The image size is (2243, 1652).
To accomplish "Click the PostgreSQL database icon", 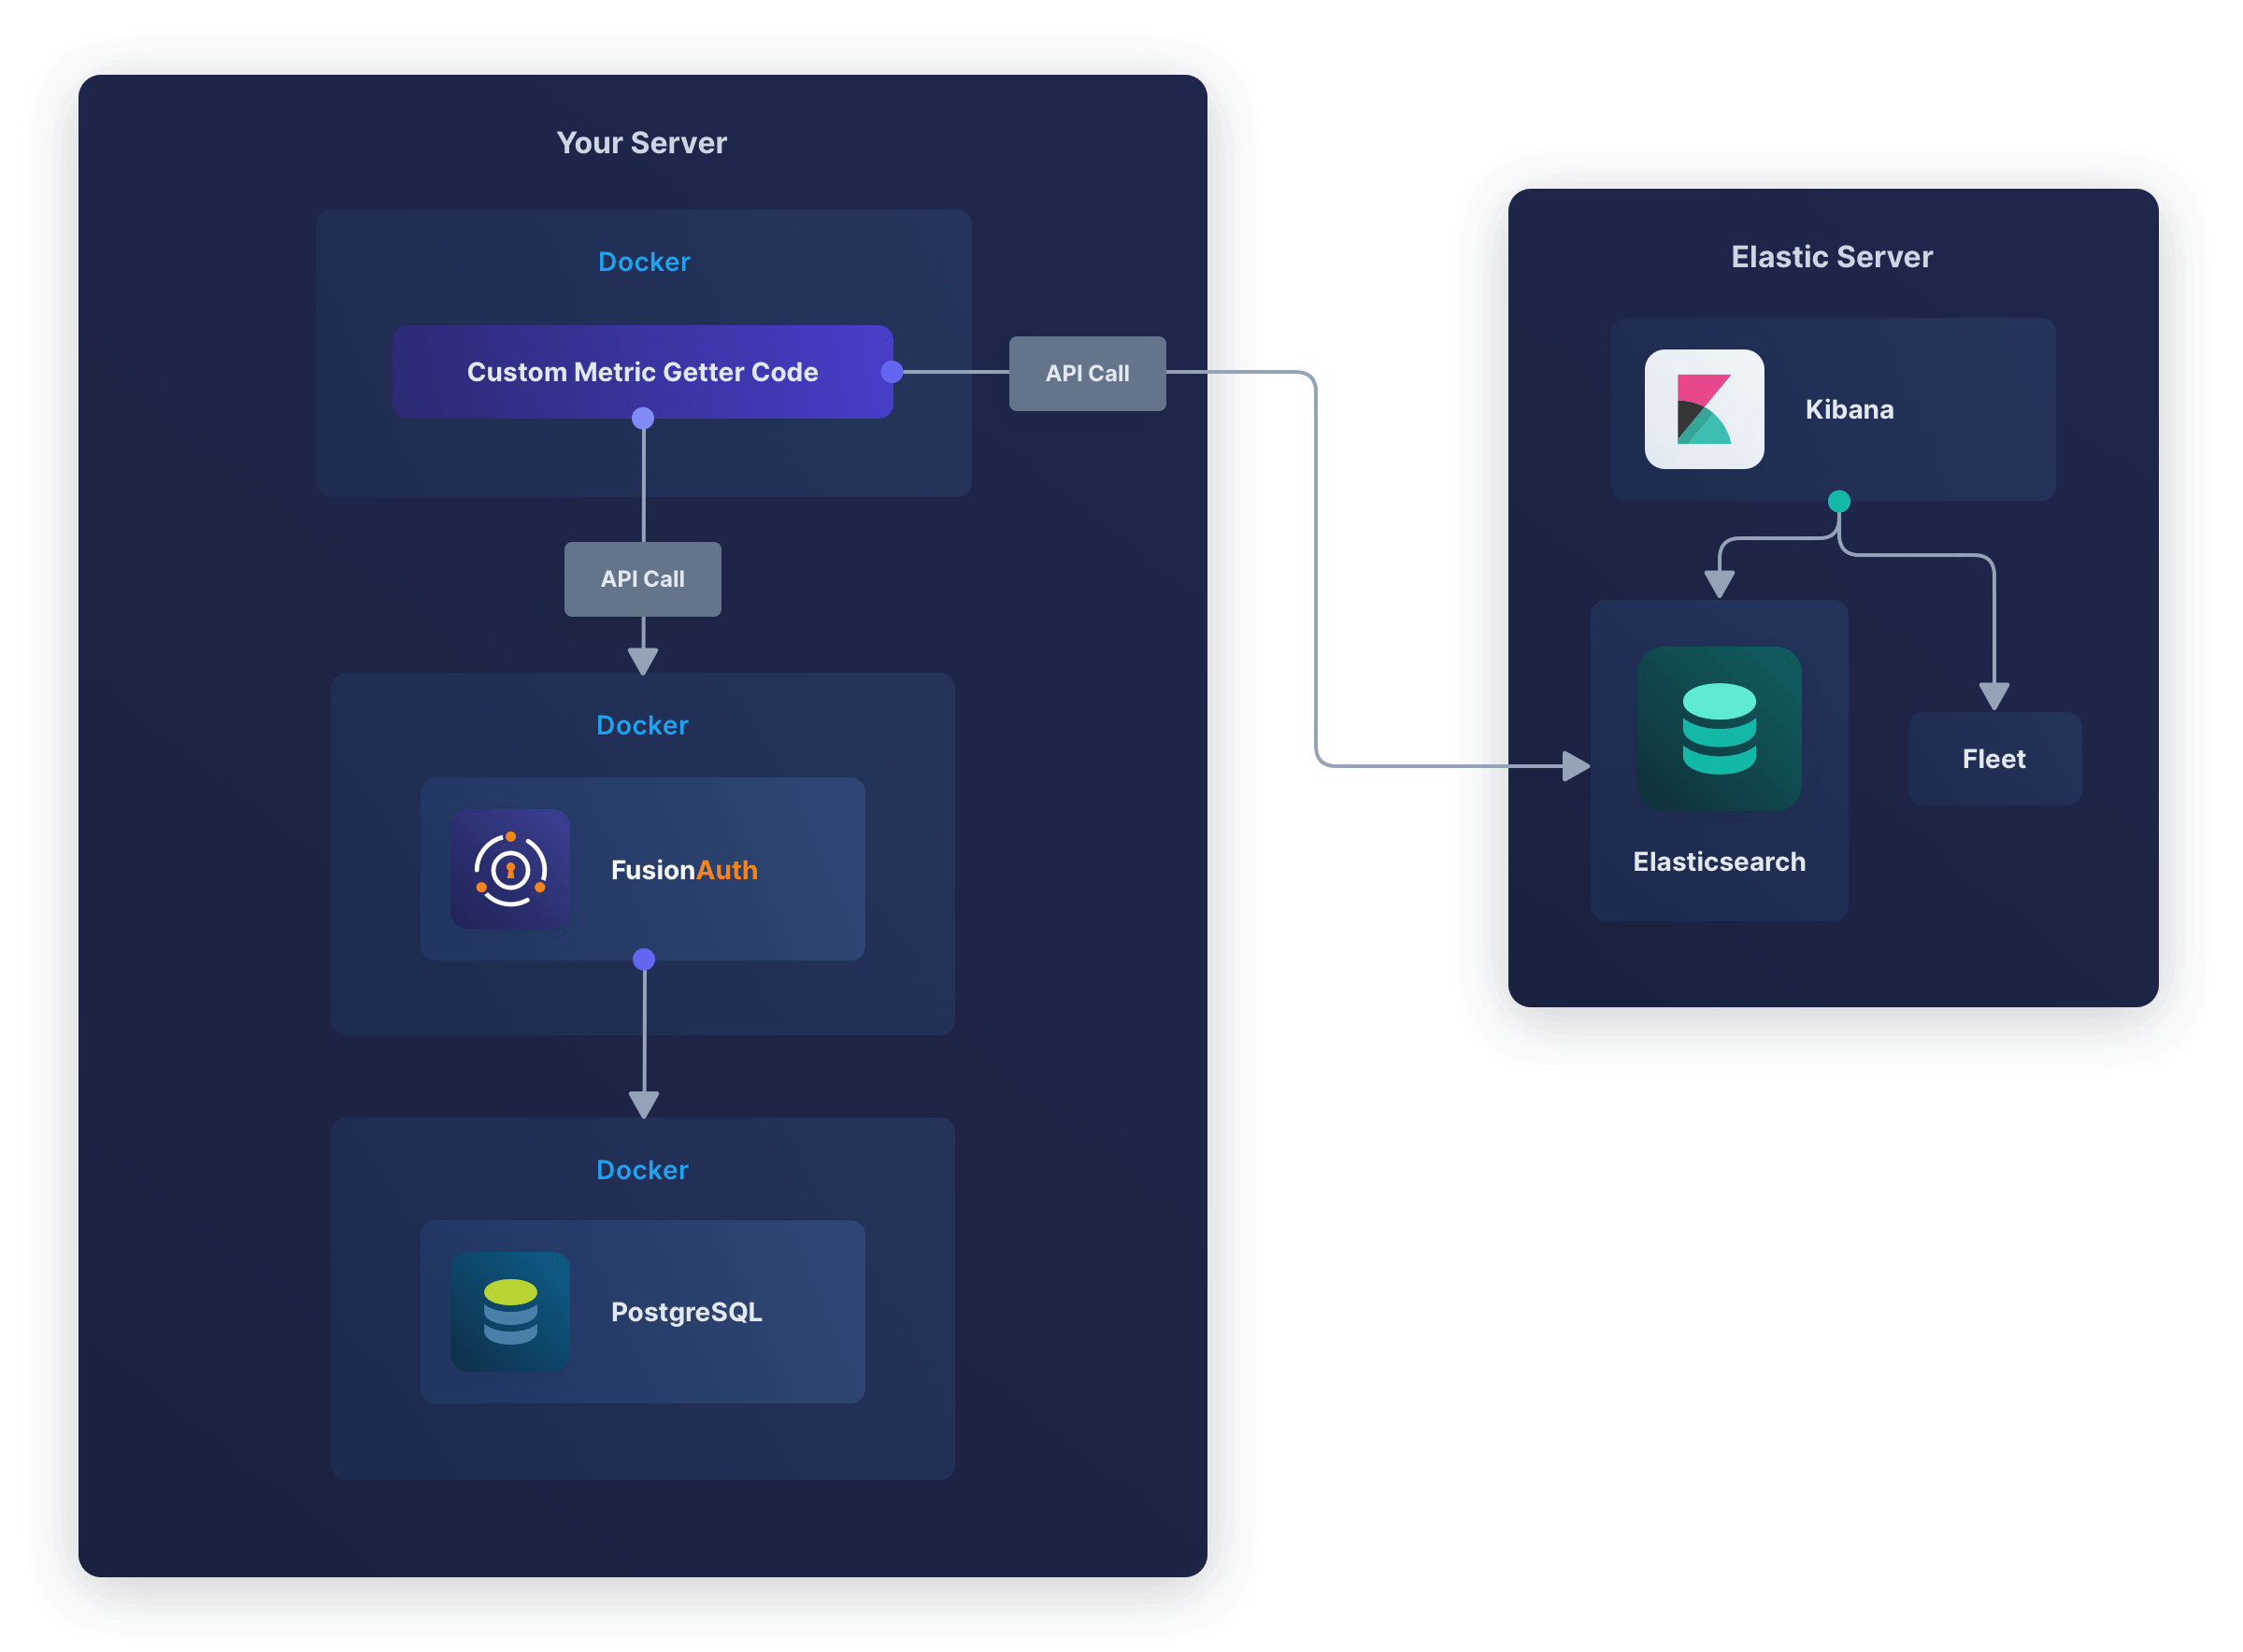I will 510,1312.
